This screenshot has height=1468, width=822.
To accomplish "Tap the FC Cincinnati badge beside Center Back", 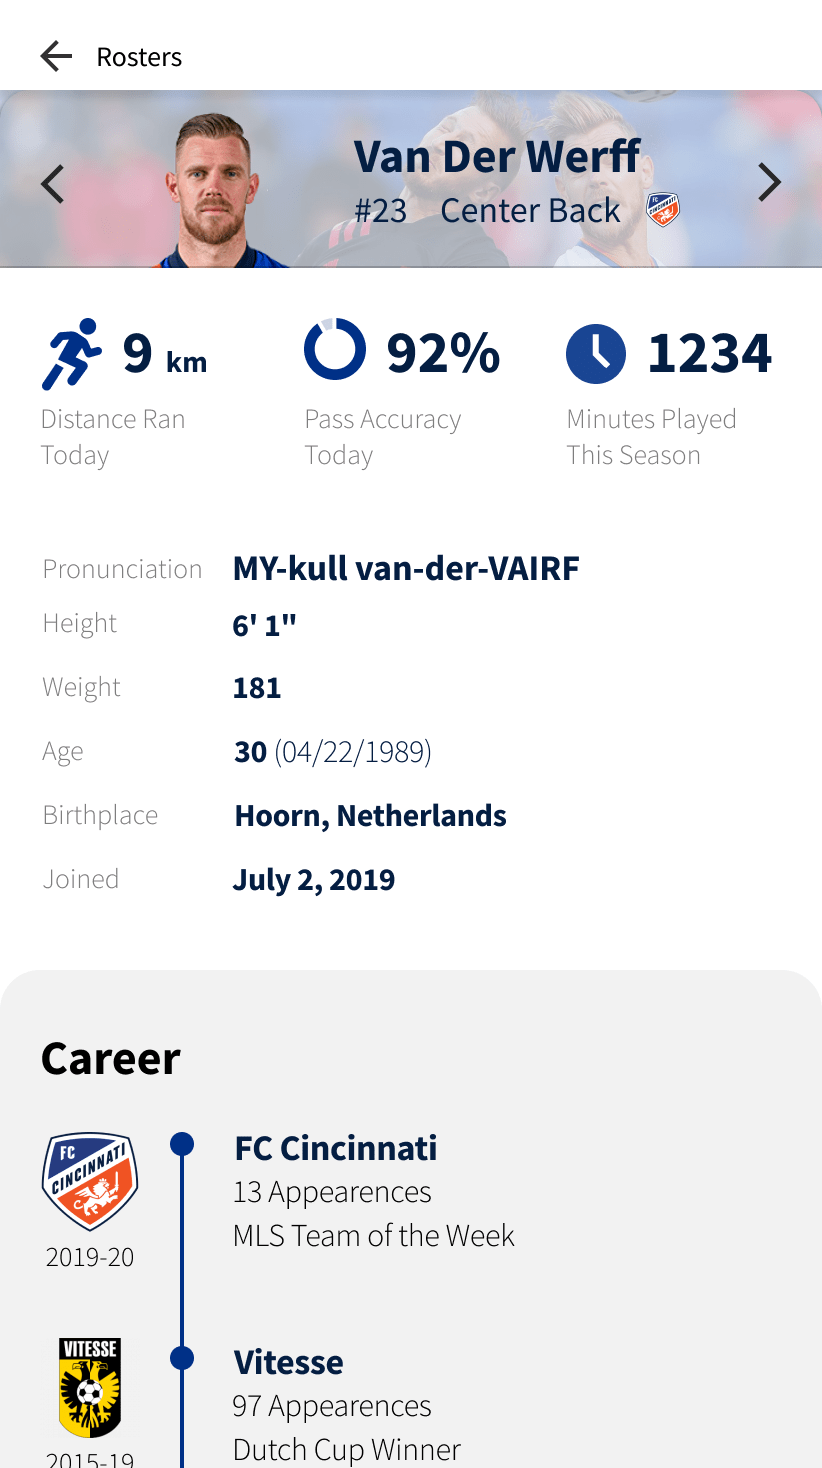I will click(662, 210).
